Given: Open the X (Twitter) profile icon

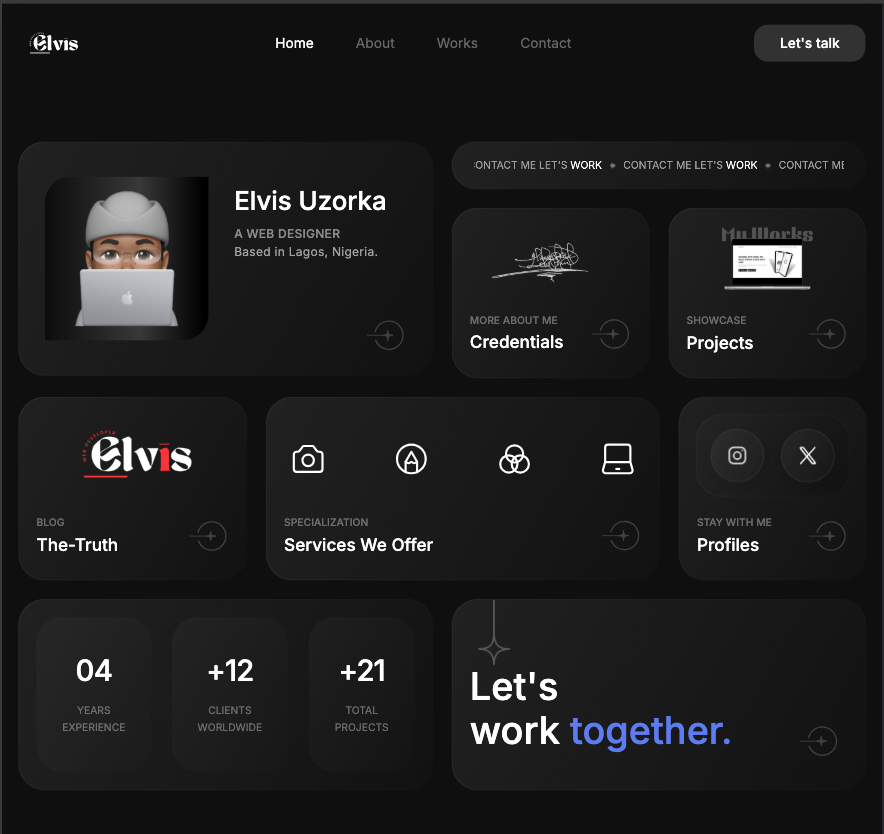Looking at the screenshot, I should coord(807,455).
